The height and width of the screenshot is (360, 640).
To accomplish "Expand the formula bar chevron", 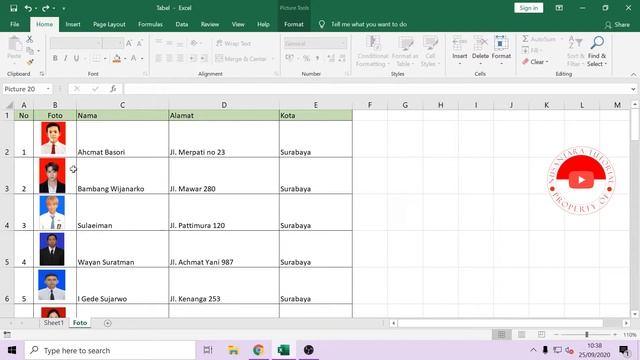I will [633, 89].
